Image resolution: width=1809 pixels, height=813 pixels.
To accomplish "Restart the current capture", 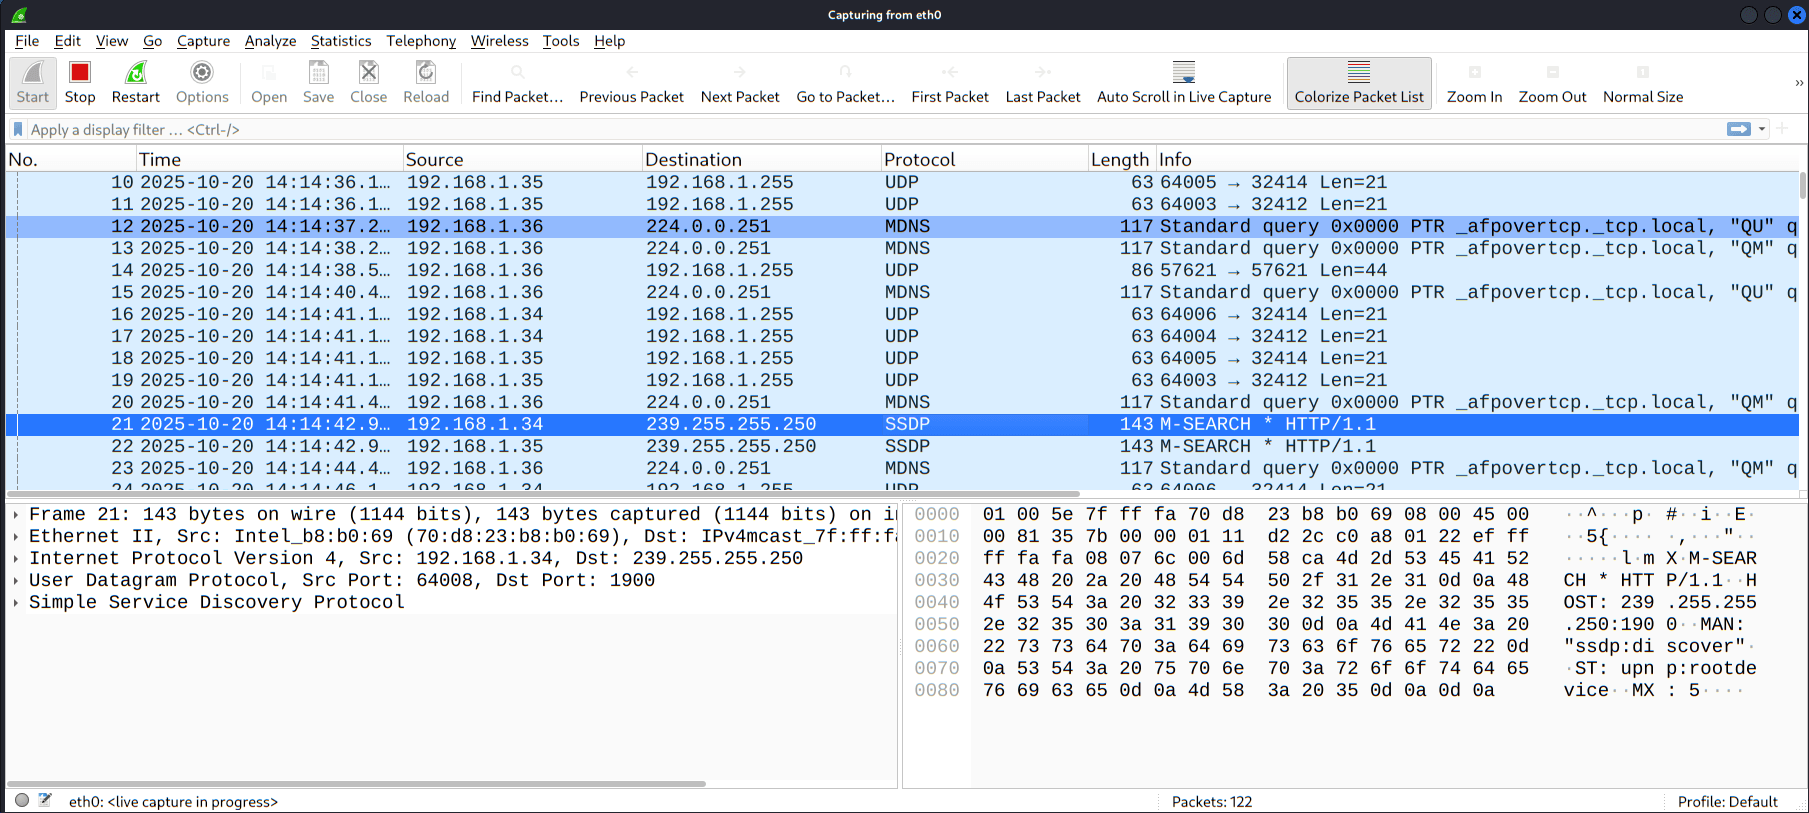I will click(135, 82).
